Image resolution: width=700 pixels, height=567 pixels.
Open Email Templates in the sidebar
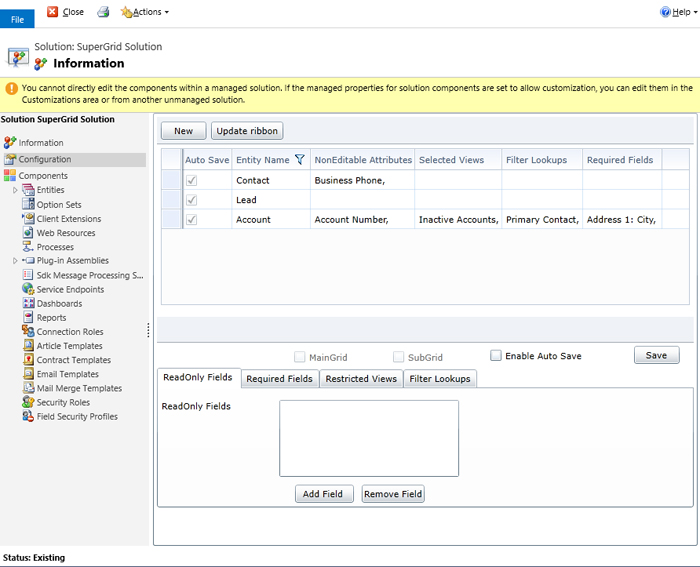click(68, 374)
